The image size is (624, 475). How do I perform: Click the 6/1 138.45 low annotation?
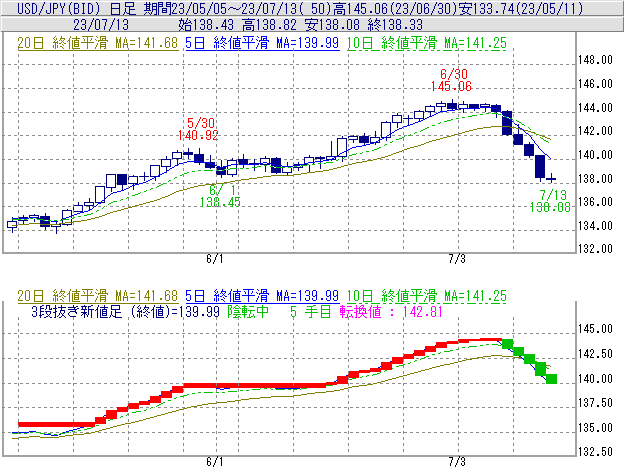point(220,196)
